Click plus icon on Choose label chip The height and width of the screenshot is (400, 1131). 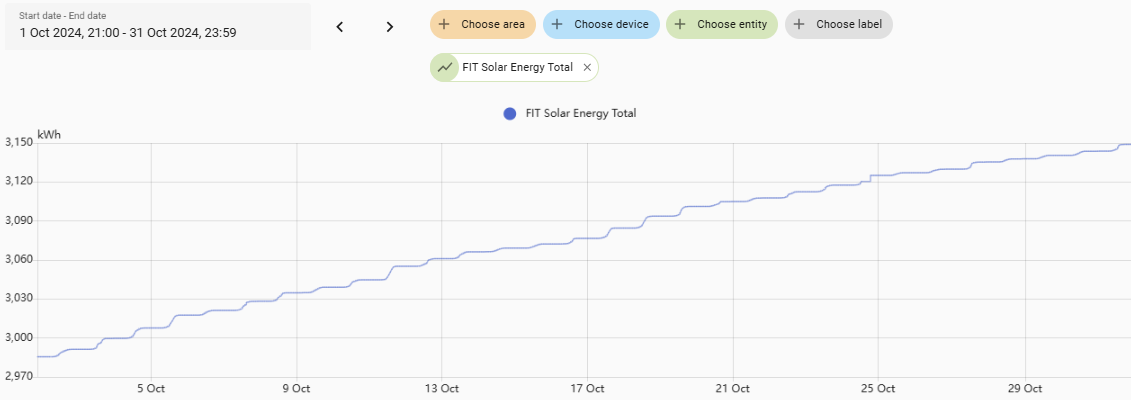tap(800, 24)
